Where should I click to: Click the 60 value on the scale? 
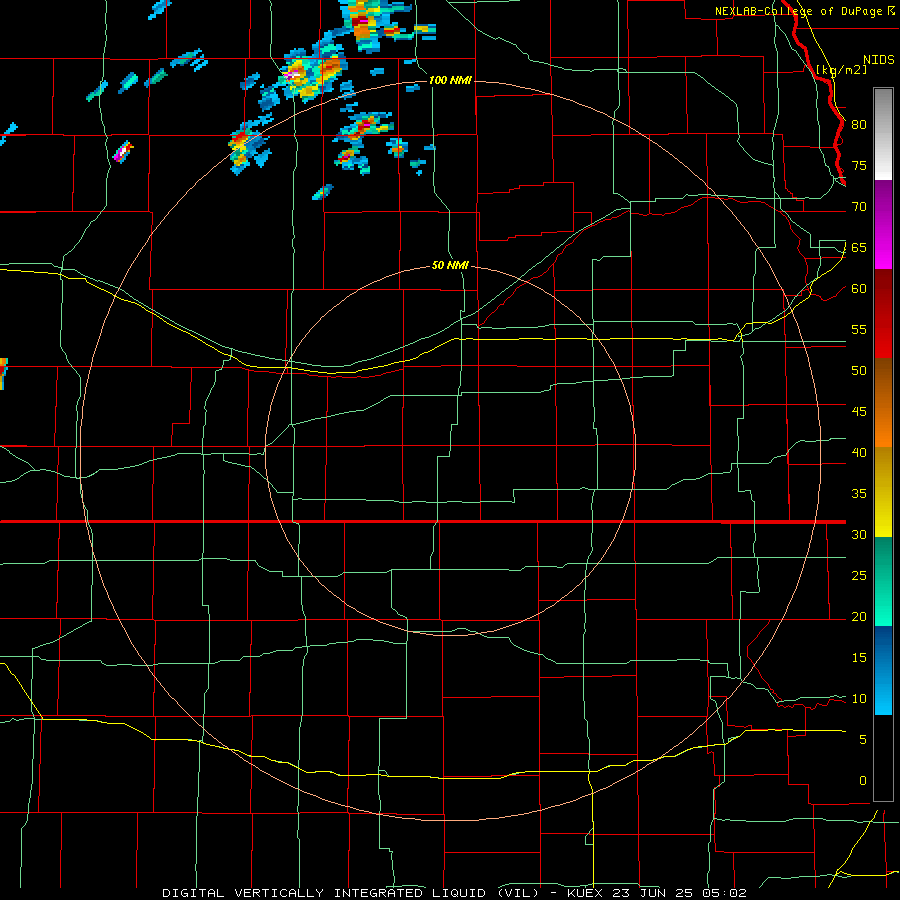pos(859,289)
